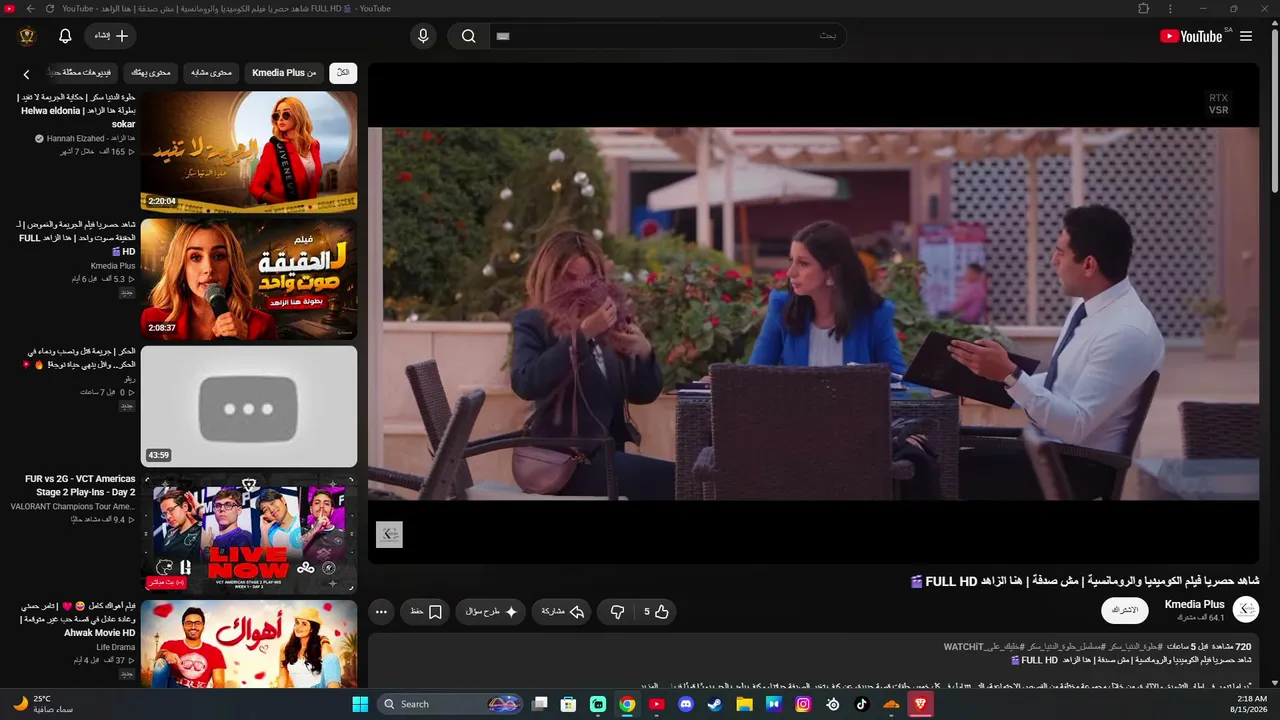Open the Kmedia Plus channel name link

click(x=1195, y=604)
